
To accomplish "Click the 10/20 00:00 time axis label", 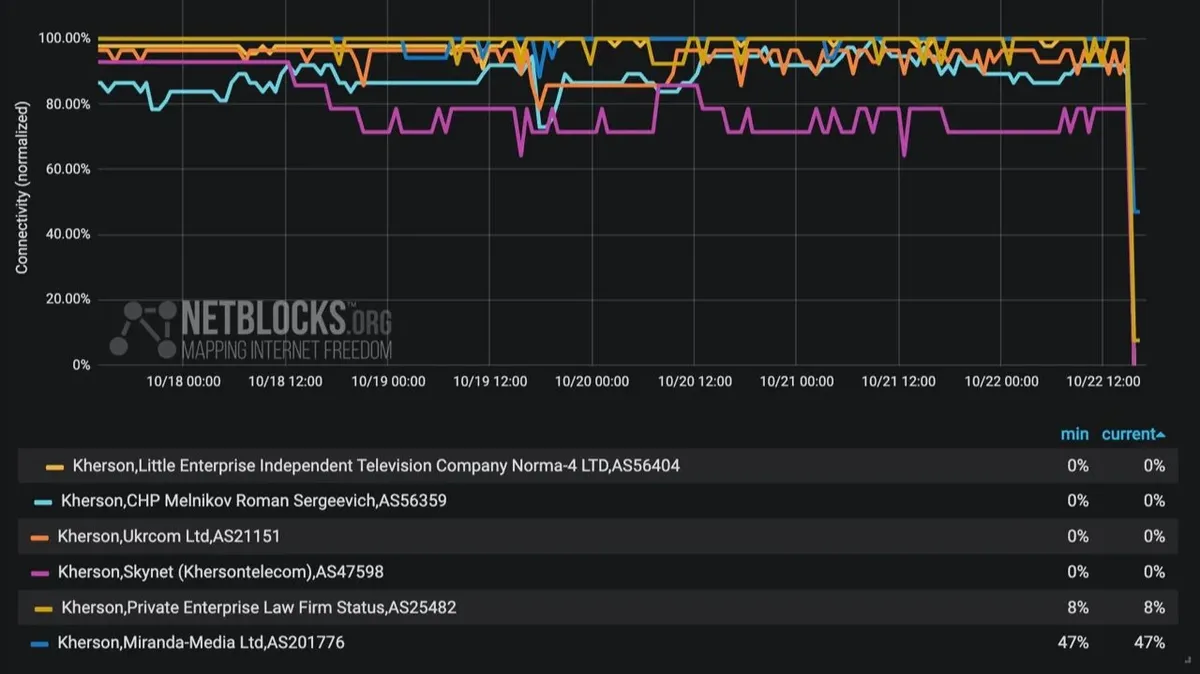I will tap(592, 381).
